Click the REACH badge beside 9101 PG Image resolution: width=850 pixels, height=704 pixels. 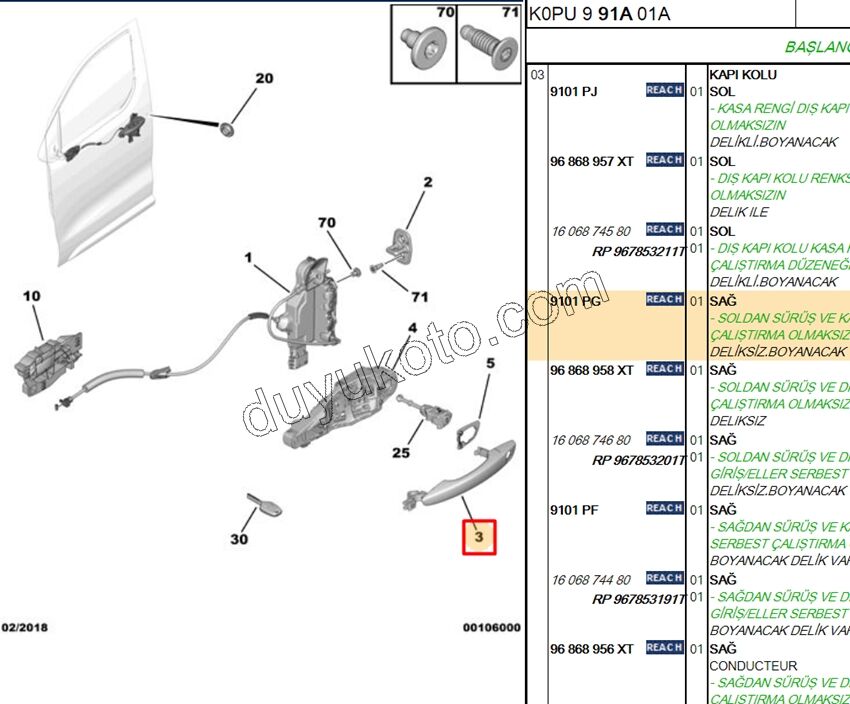[x=664, y=300]
